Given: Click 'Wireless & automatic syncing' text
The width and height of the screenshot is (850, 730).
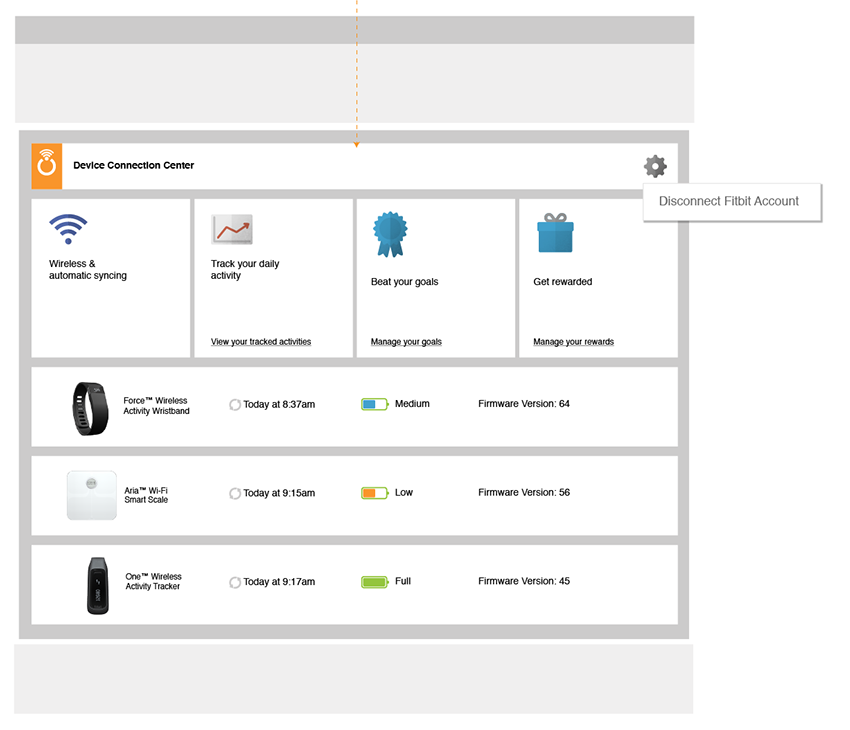Looking at the screenshot, I should (88, 269).
